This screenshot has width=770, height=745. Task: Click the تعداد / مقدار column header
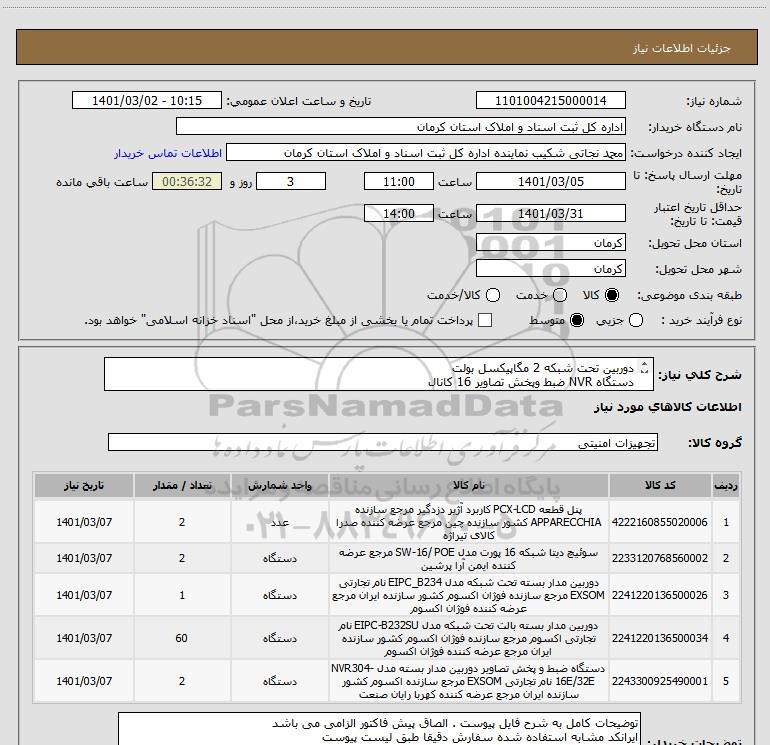coord(182,486)
